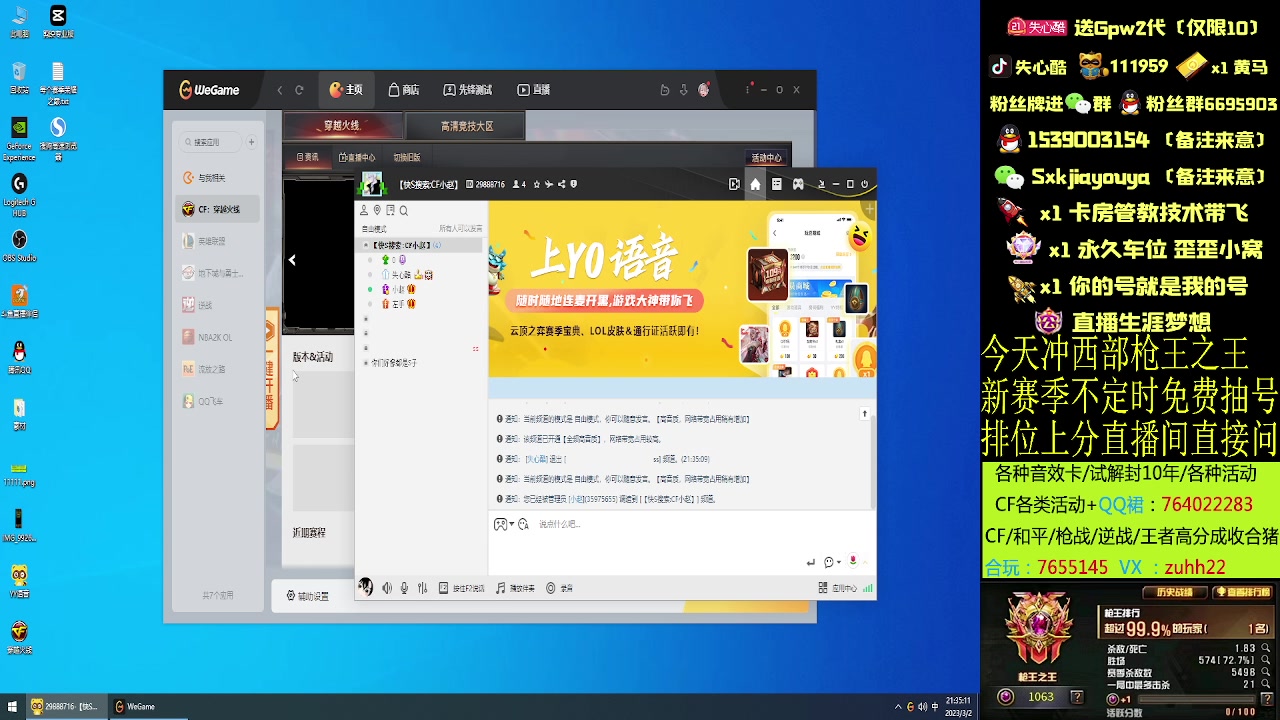Open the emoji face dropdown in chat

[x=830, y=562]
